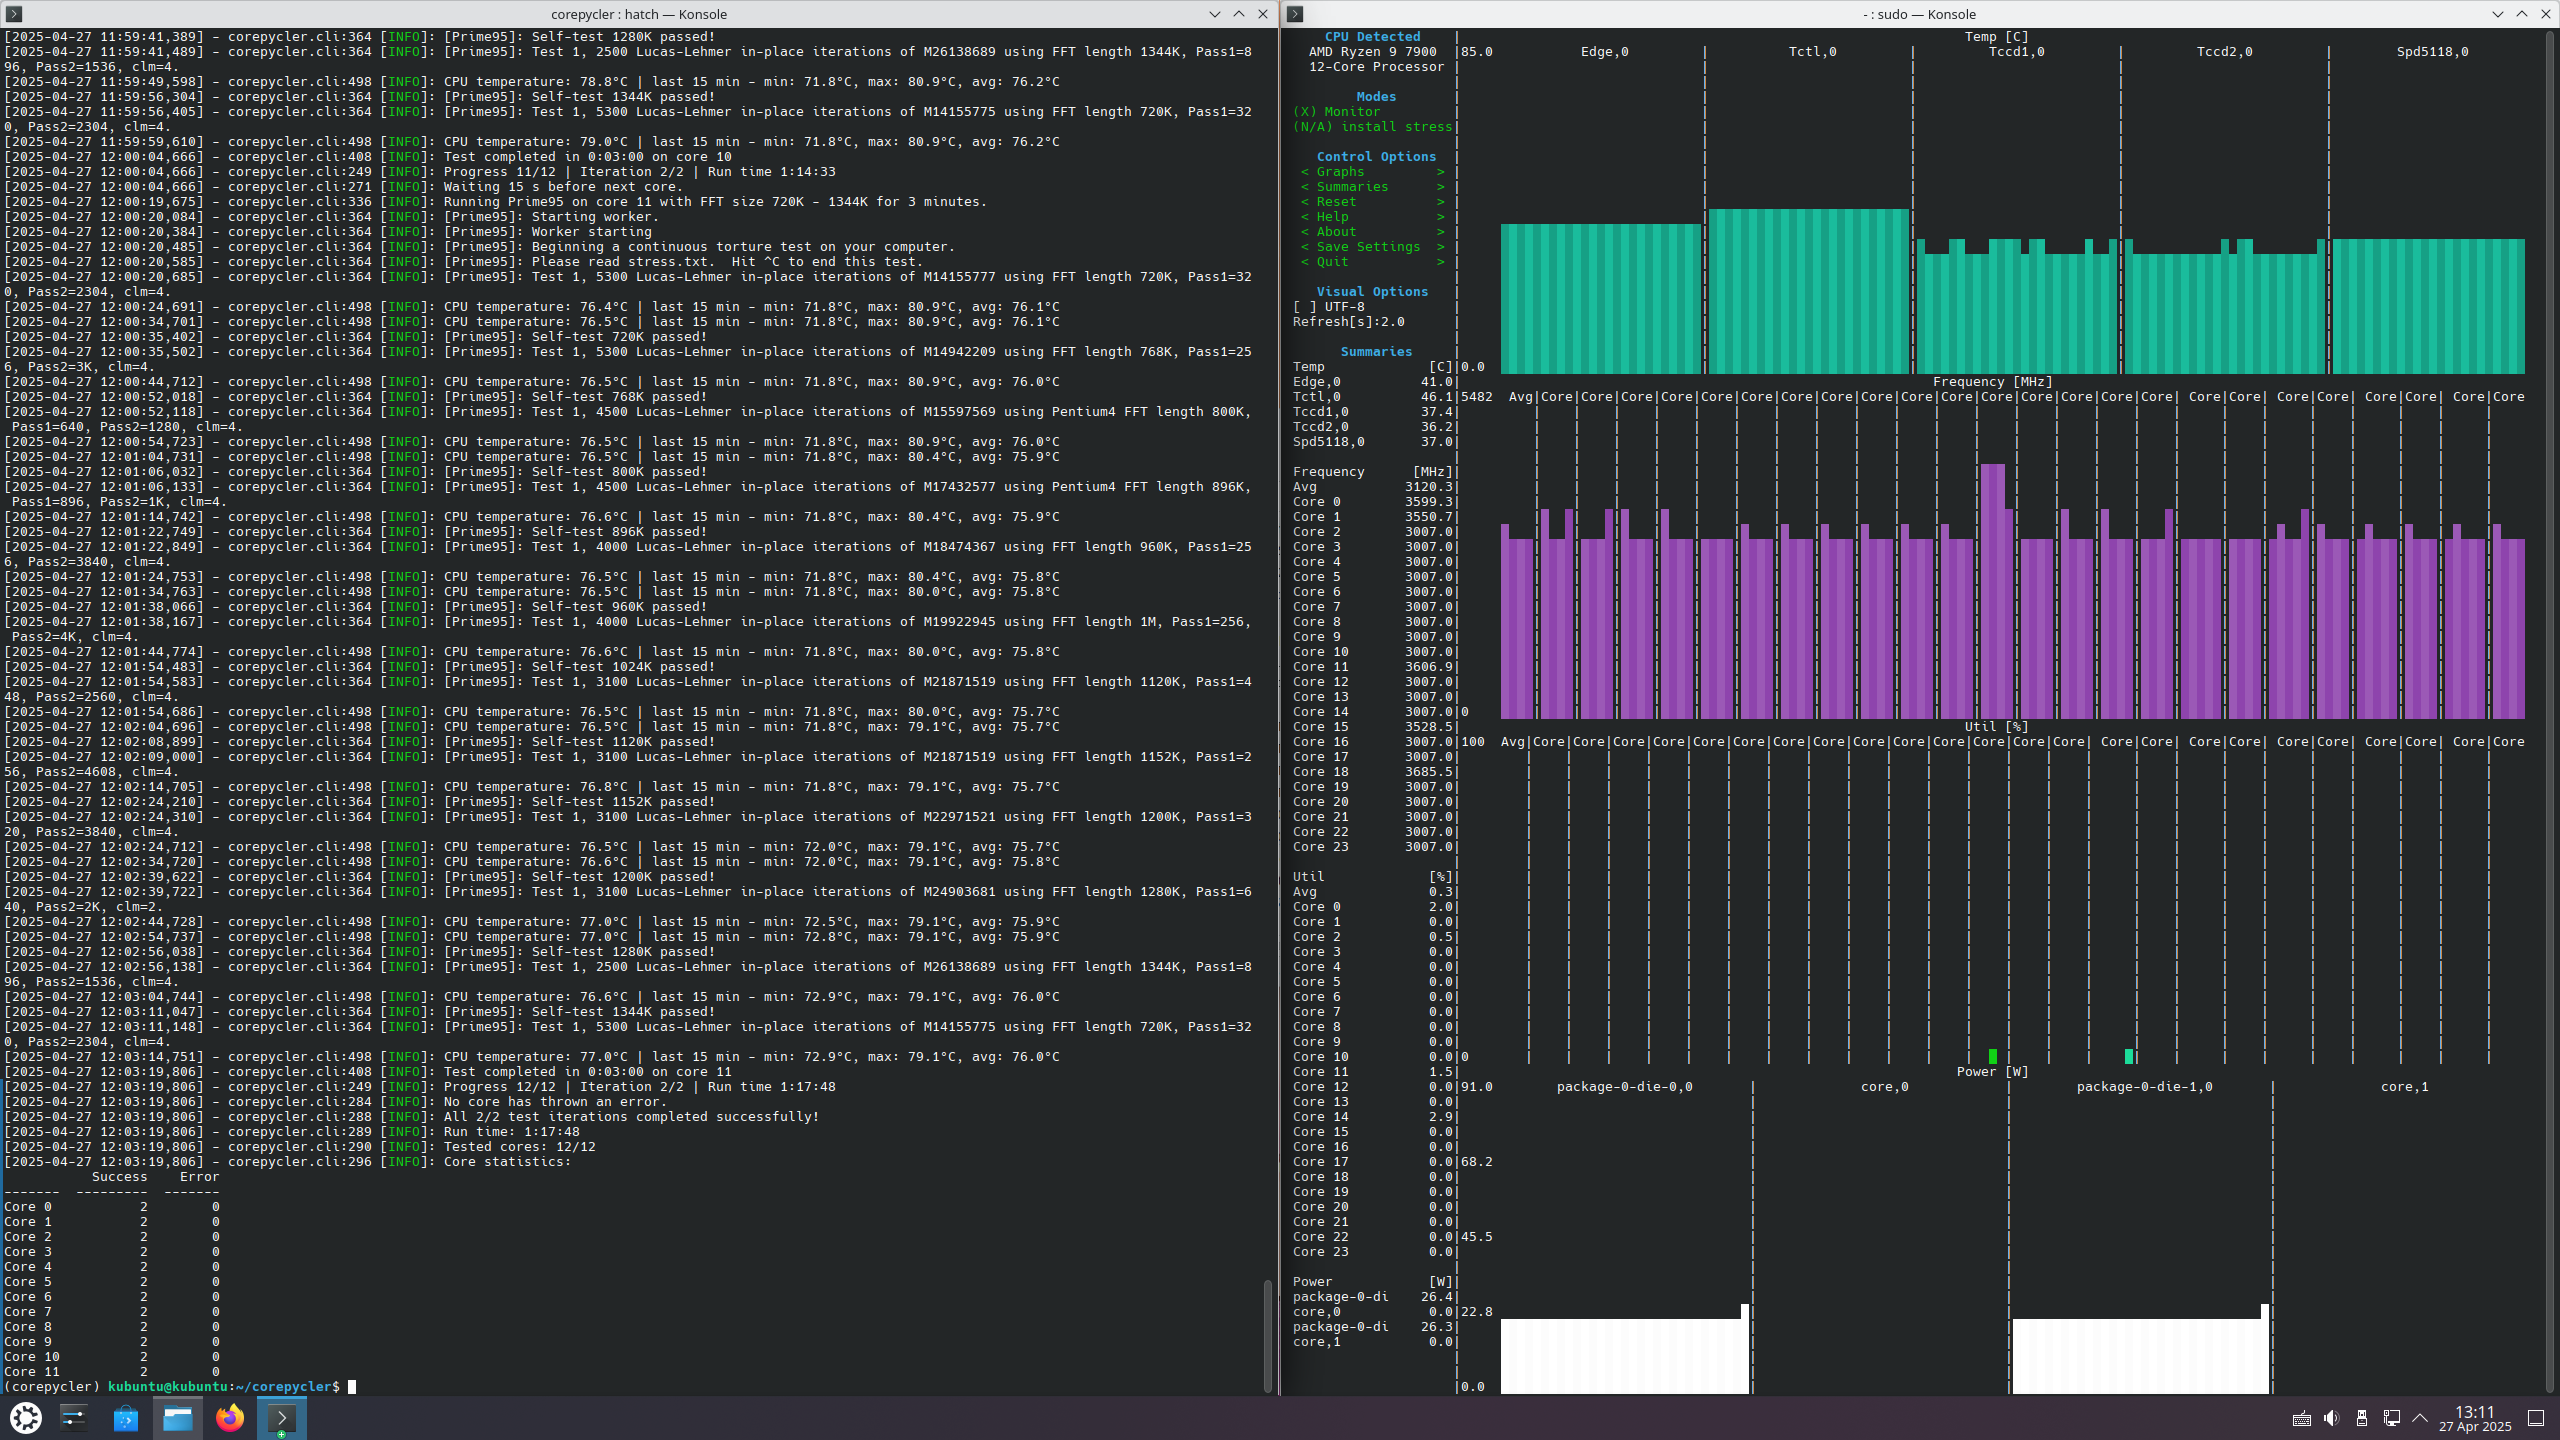The height and width of the screenshot is (1440, 2560).
Task: Click 'Running Prime95 on core 11' log line
Action: [715, 202]
